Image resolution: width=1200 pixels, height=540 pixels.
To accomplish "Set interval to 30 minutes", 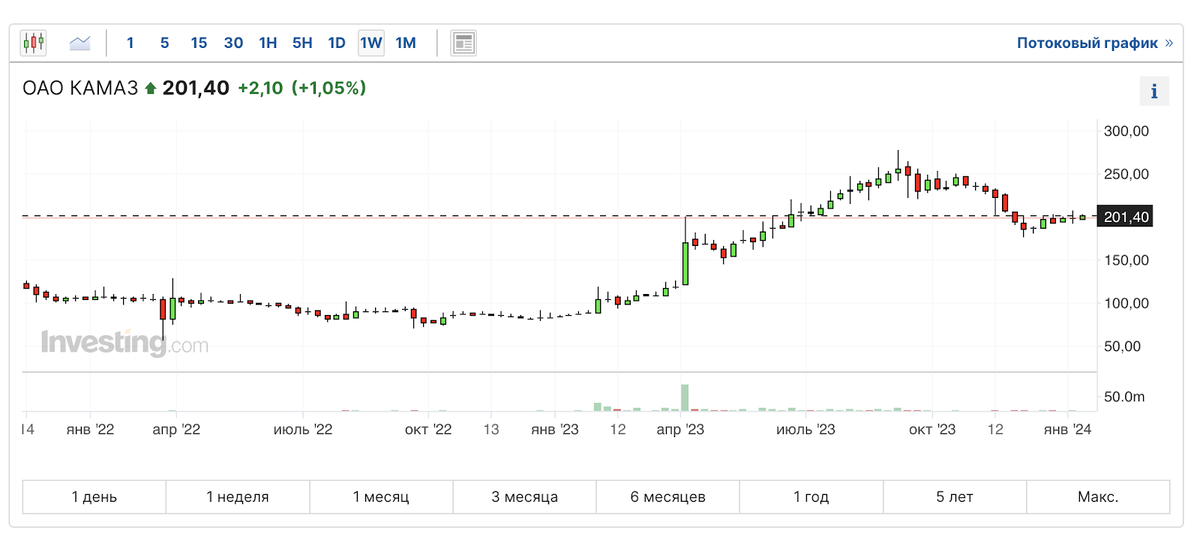I will [x=233, y=43].
